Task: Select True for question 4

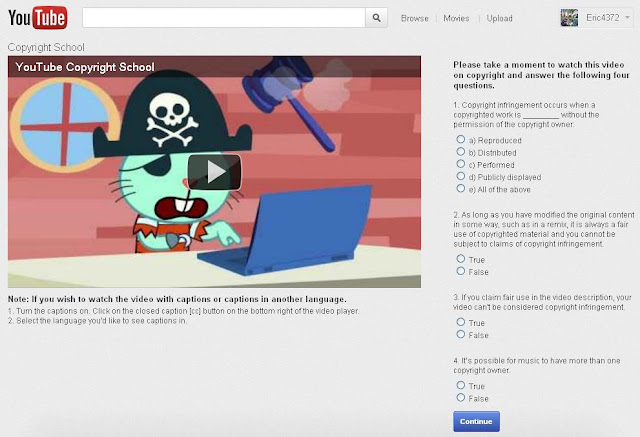Action: [x=461, y=385]
